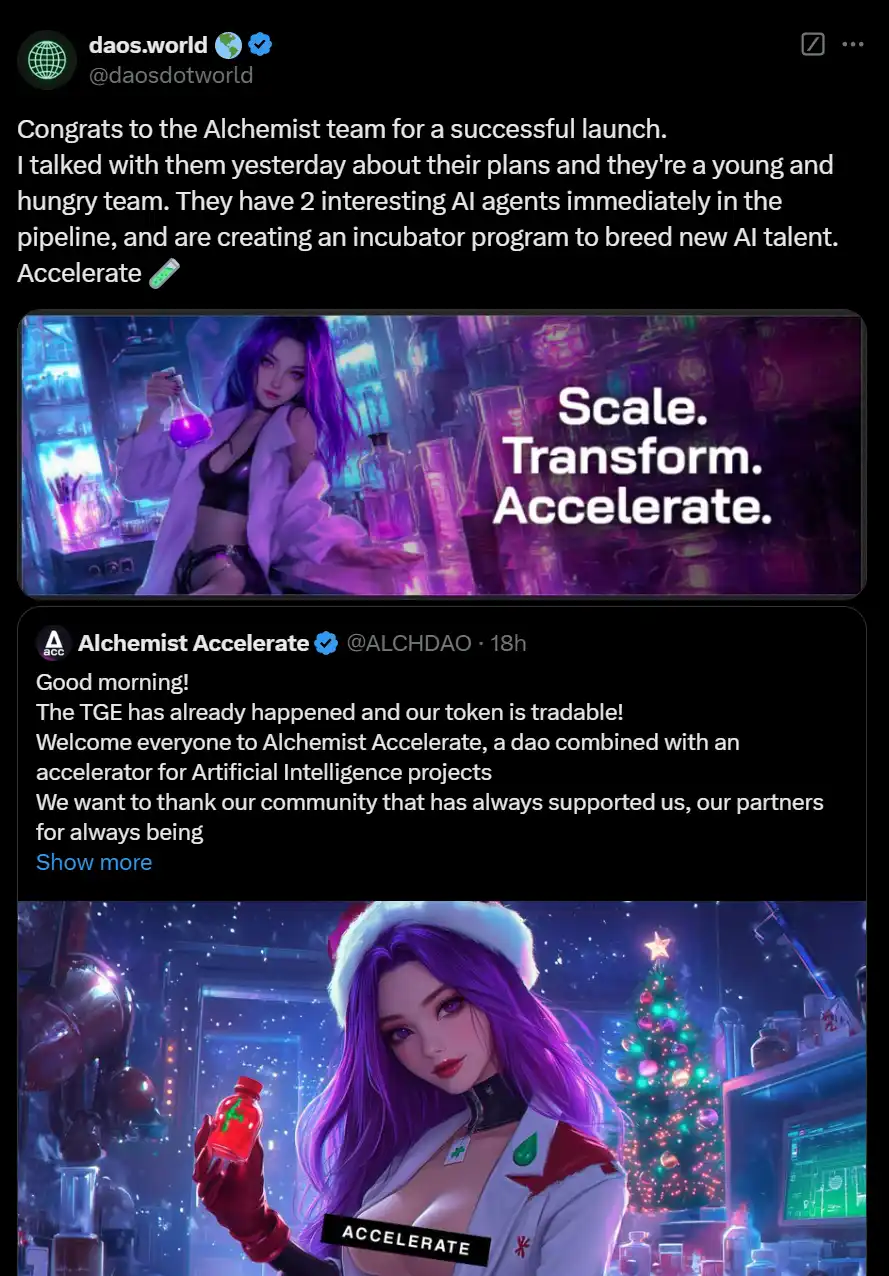Click the globe emoji next to daos.world
Screen dimensions: 889x1276
pyautogui.click(x=228, y=45)
